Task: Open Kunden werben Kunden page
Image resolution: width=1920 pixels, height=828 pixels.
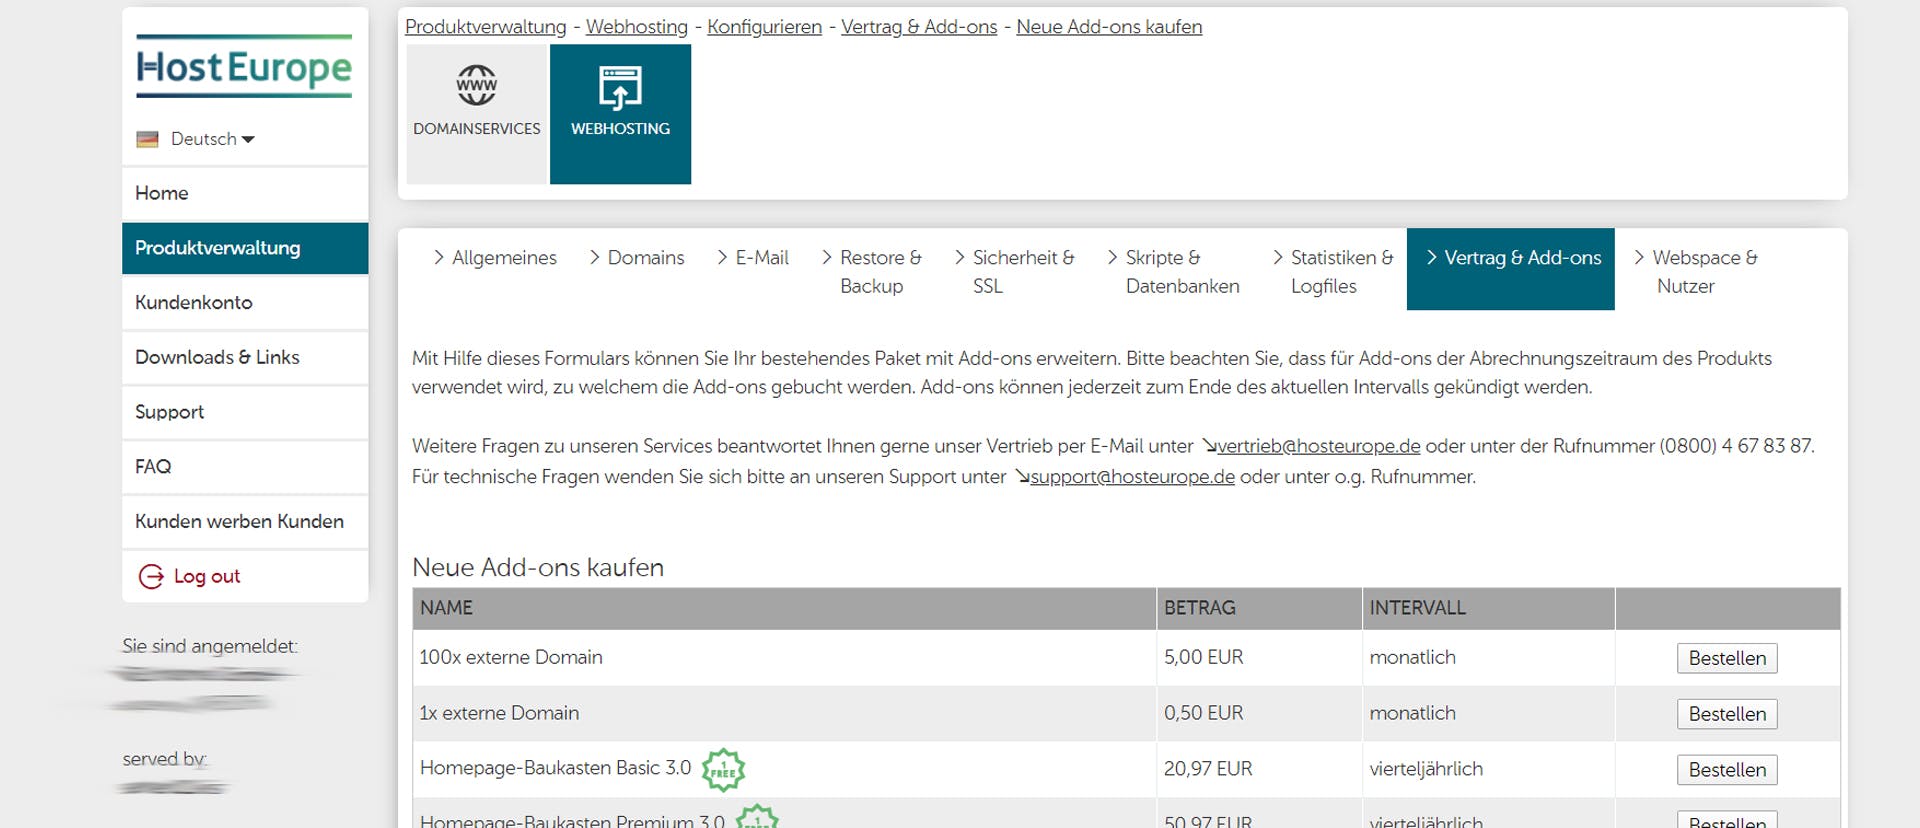Action: [245, 521]
